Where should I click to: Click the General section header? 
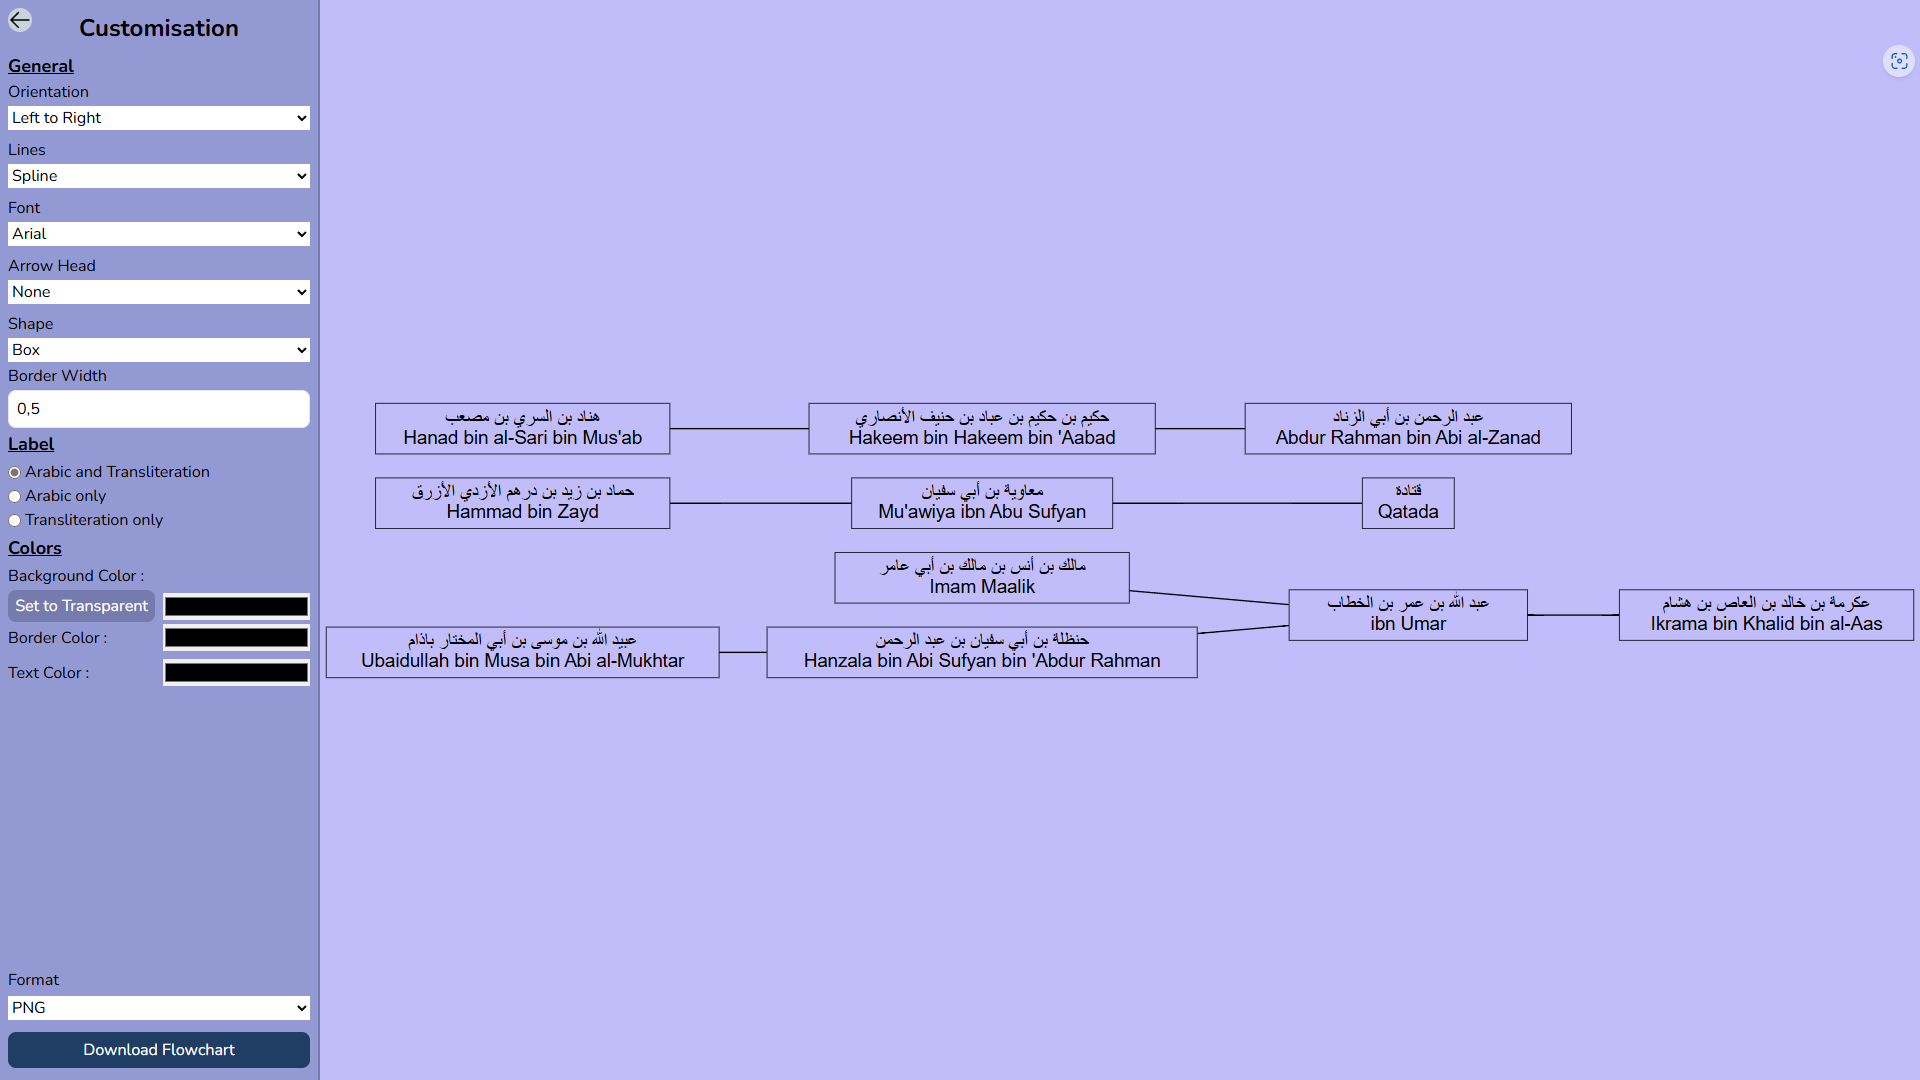tap(40, 65)
